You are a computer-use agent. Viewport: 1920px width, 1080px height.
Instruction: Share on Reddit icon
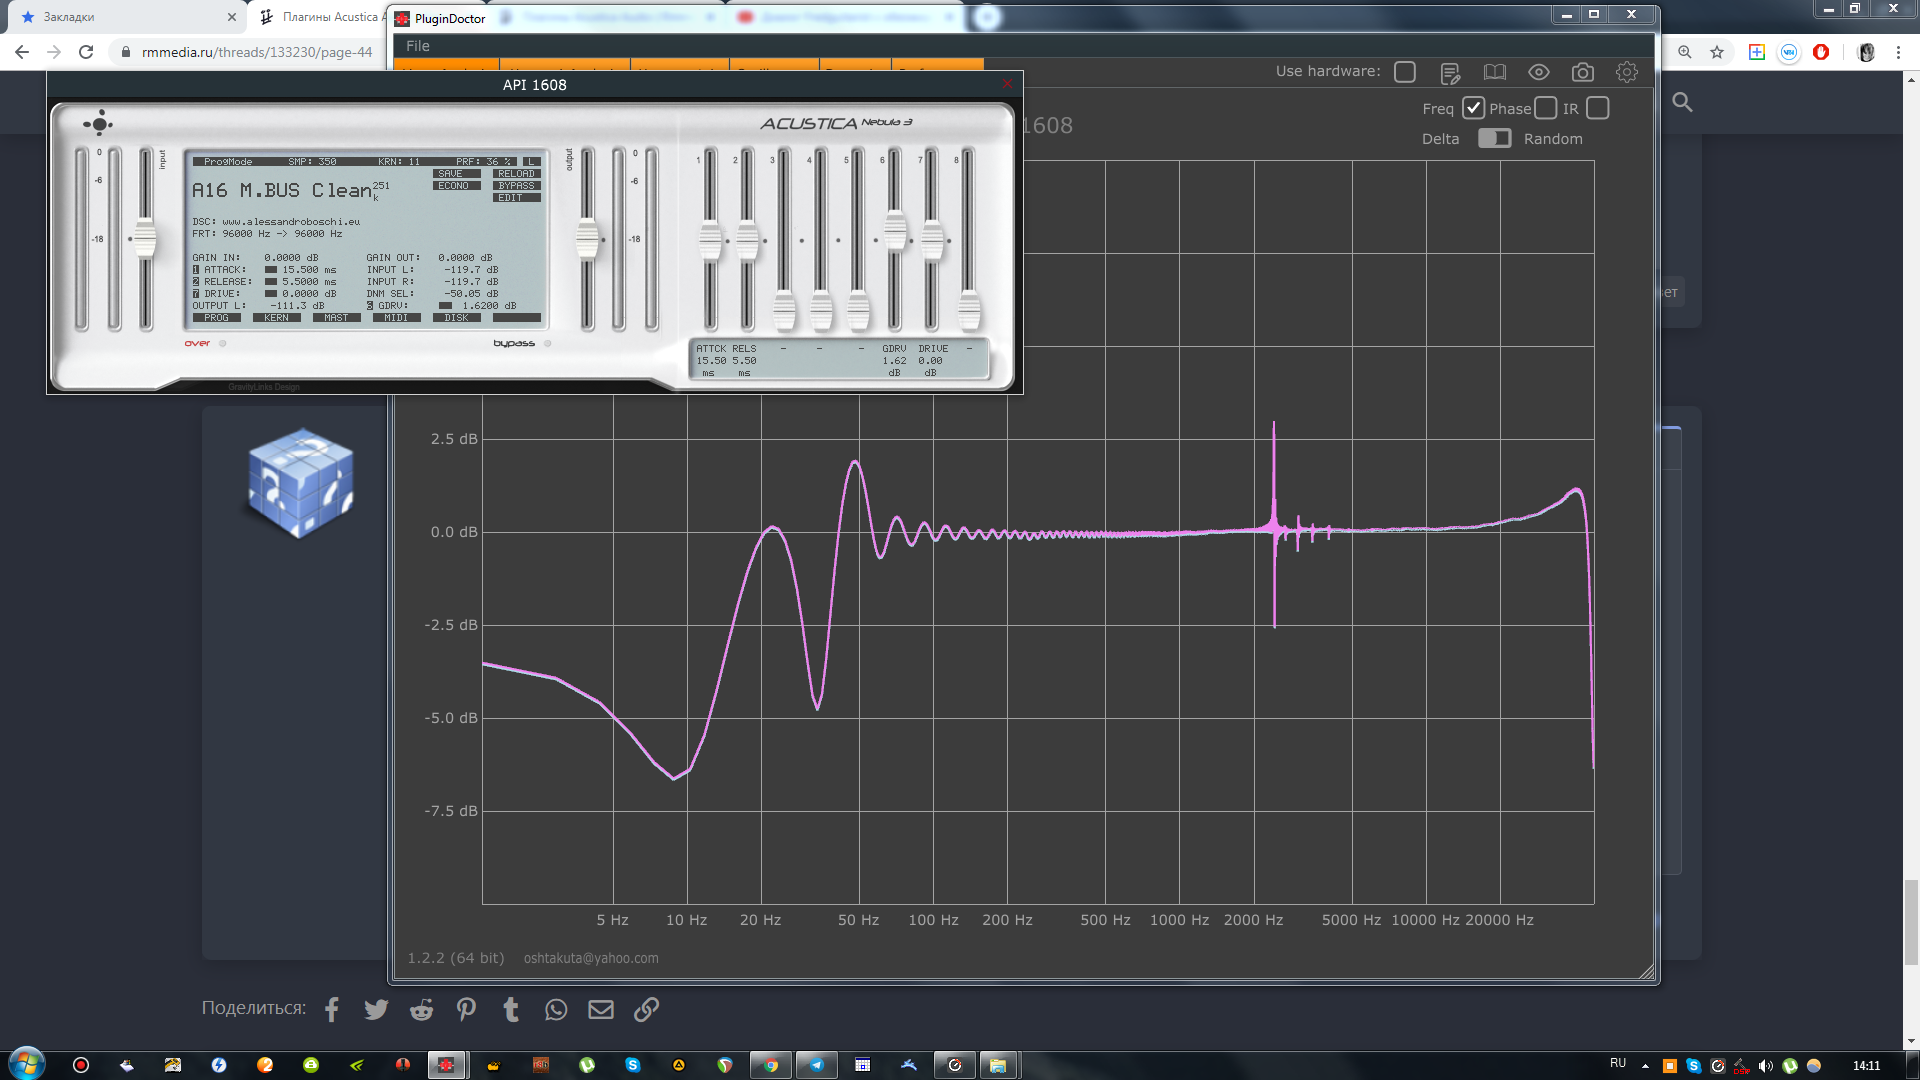[421, 1010]
